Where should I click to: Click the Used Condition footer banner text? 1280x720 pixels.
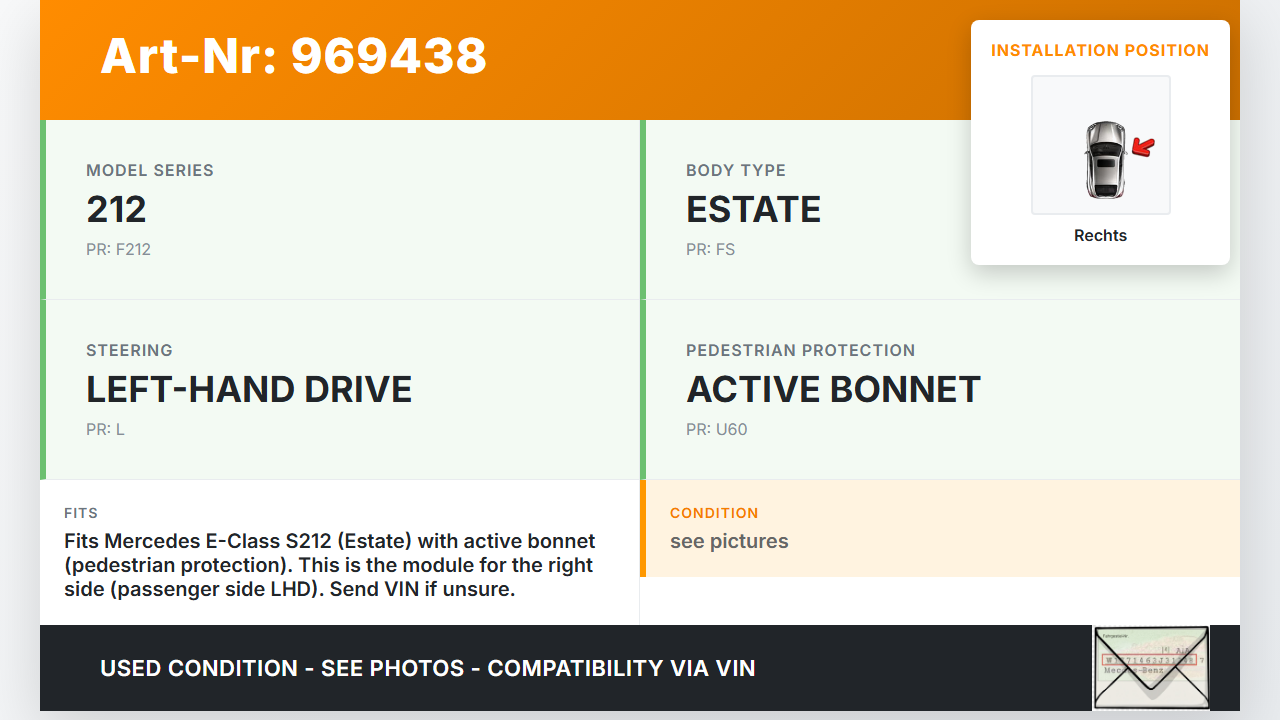428,668
